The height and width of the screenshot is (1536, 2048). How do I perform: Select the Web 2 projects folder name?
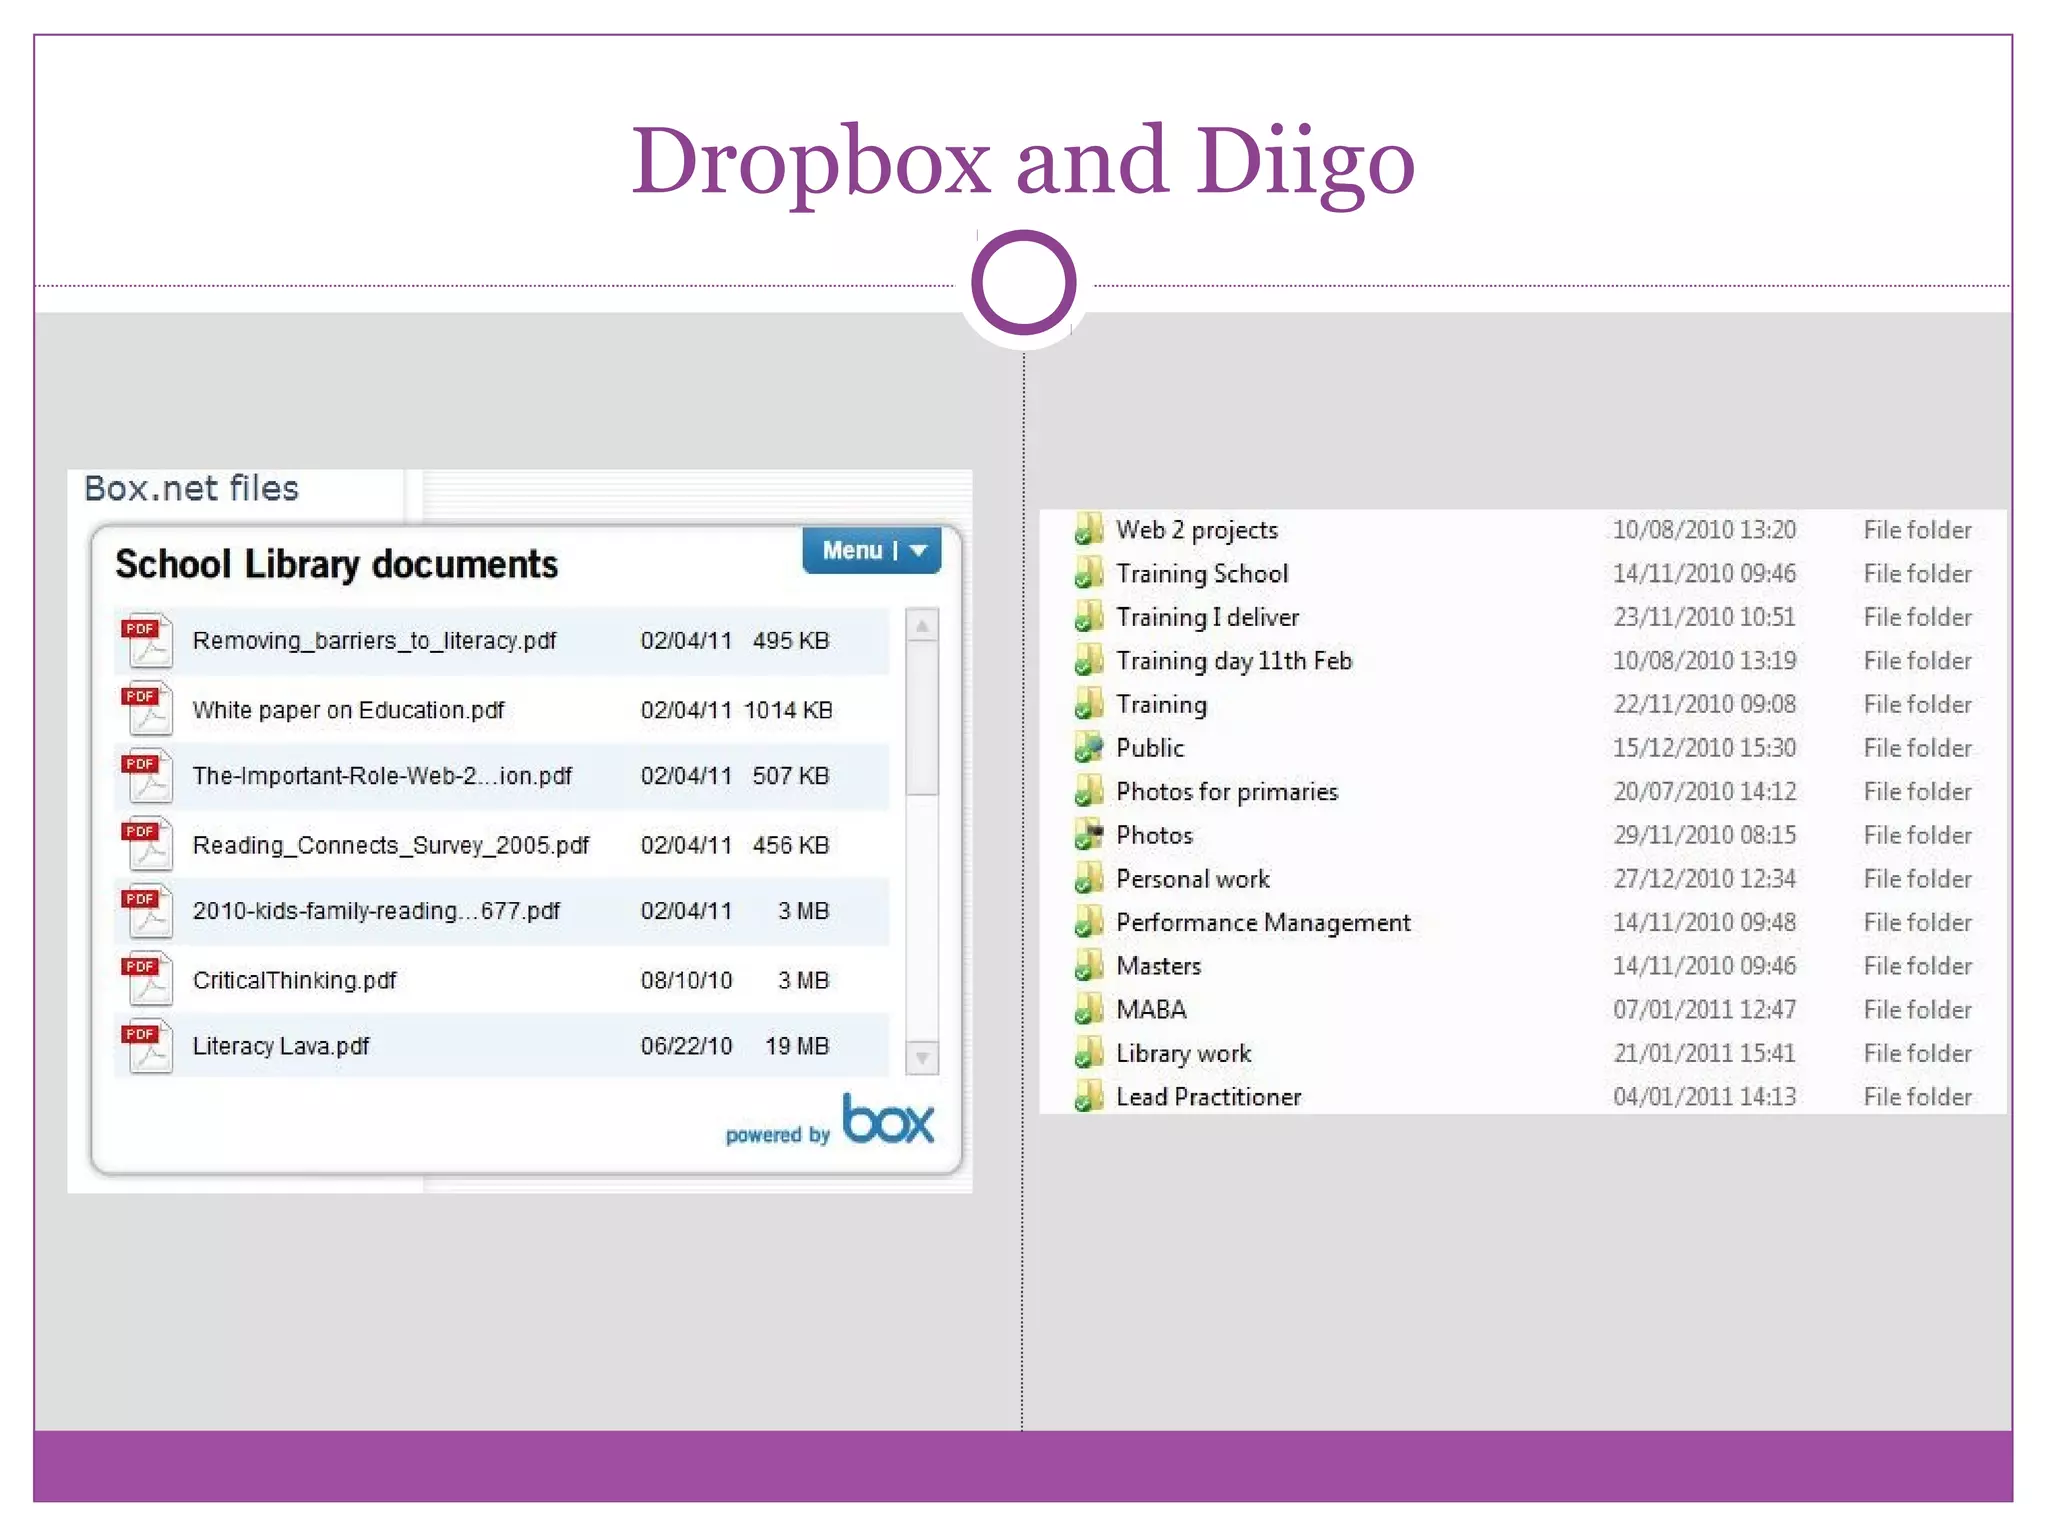pyautogui.click(x=1197, y=530)
